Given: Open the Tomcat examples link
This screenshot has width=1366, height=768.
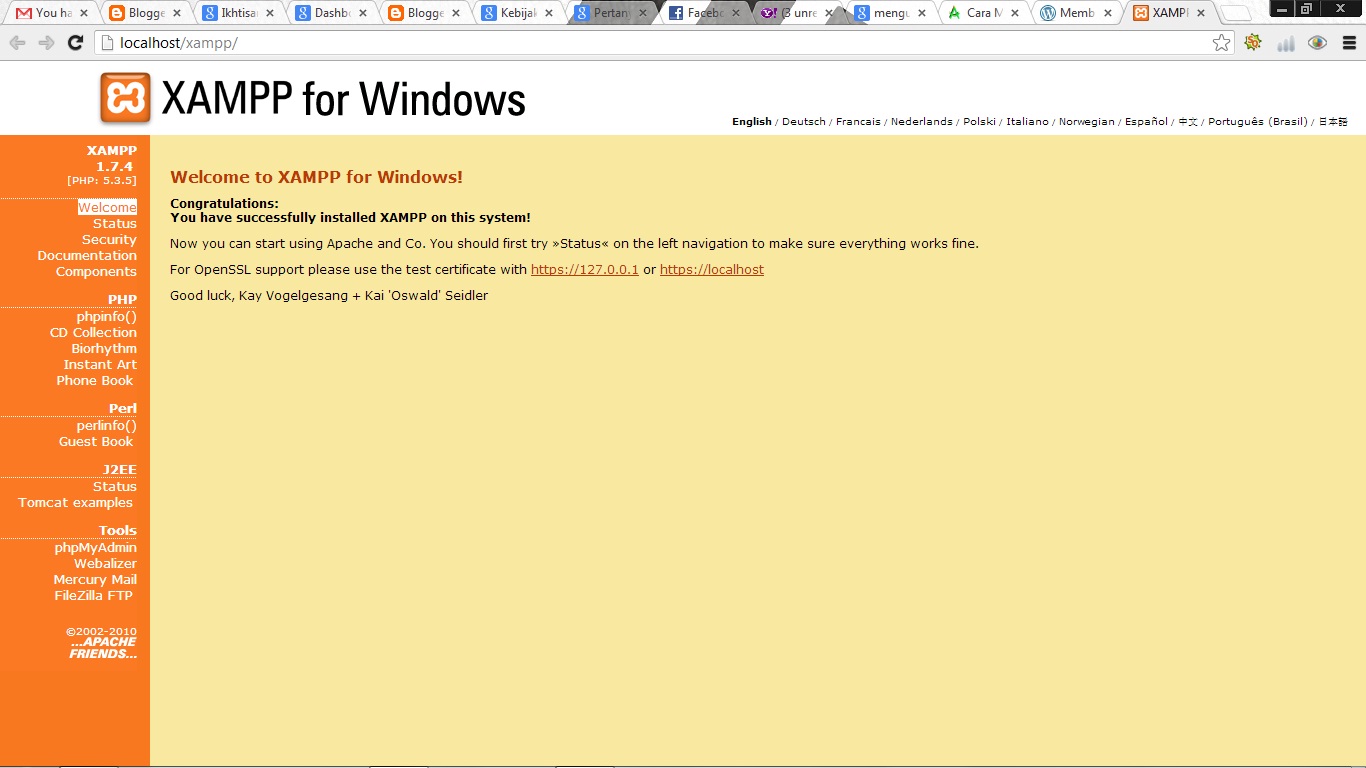Looking at the screenshot, I should pyautogui.click(x=75, y=502).
